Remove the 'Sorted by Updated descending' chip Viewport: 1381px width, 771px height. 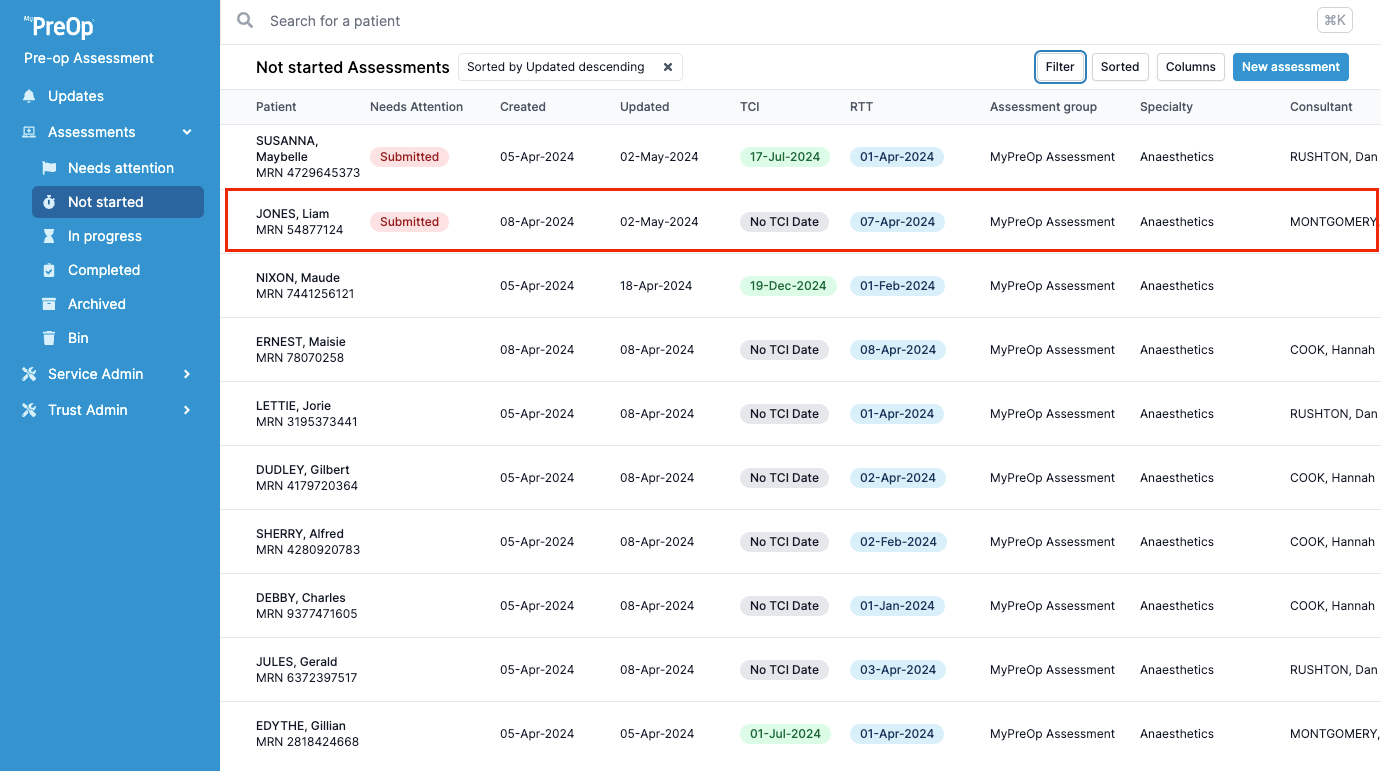click(x=668, y=67)
